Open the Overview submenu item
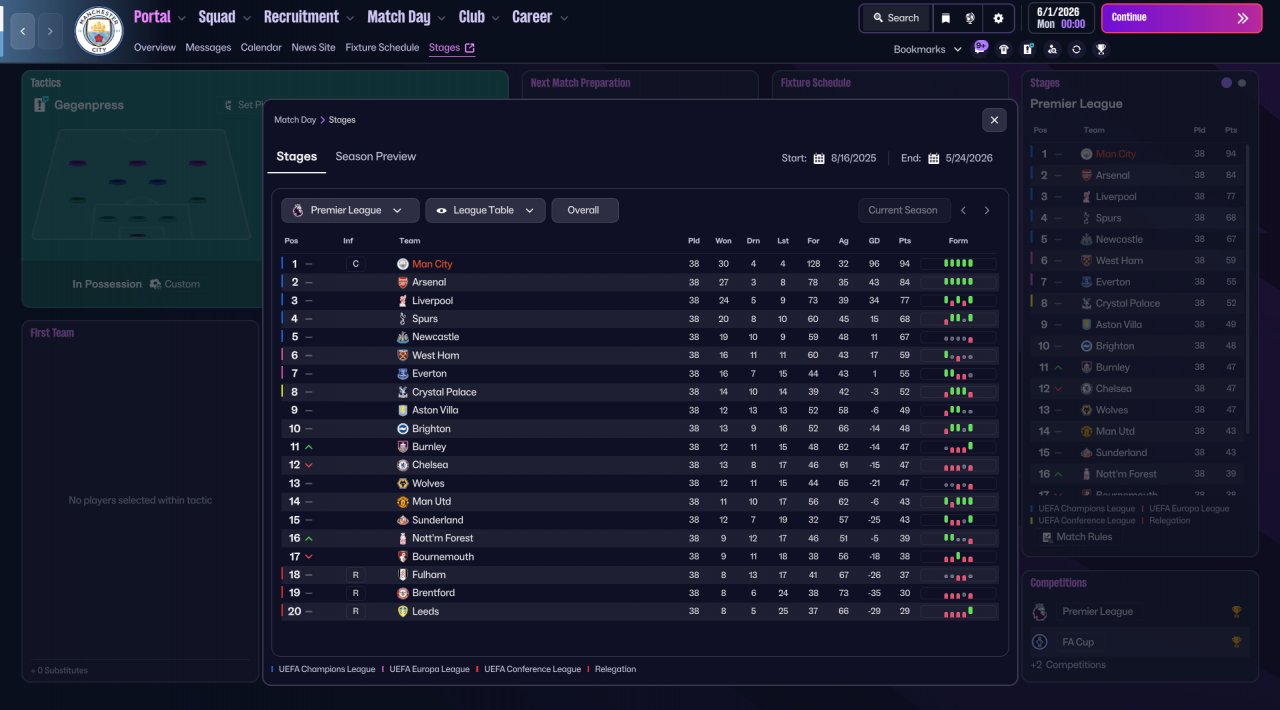 coord(155,47)
